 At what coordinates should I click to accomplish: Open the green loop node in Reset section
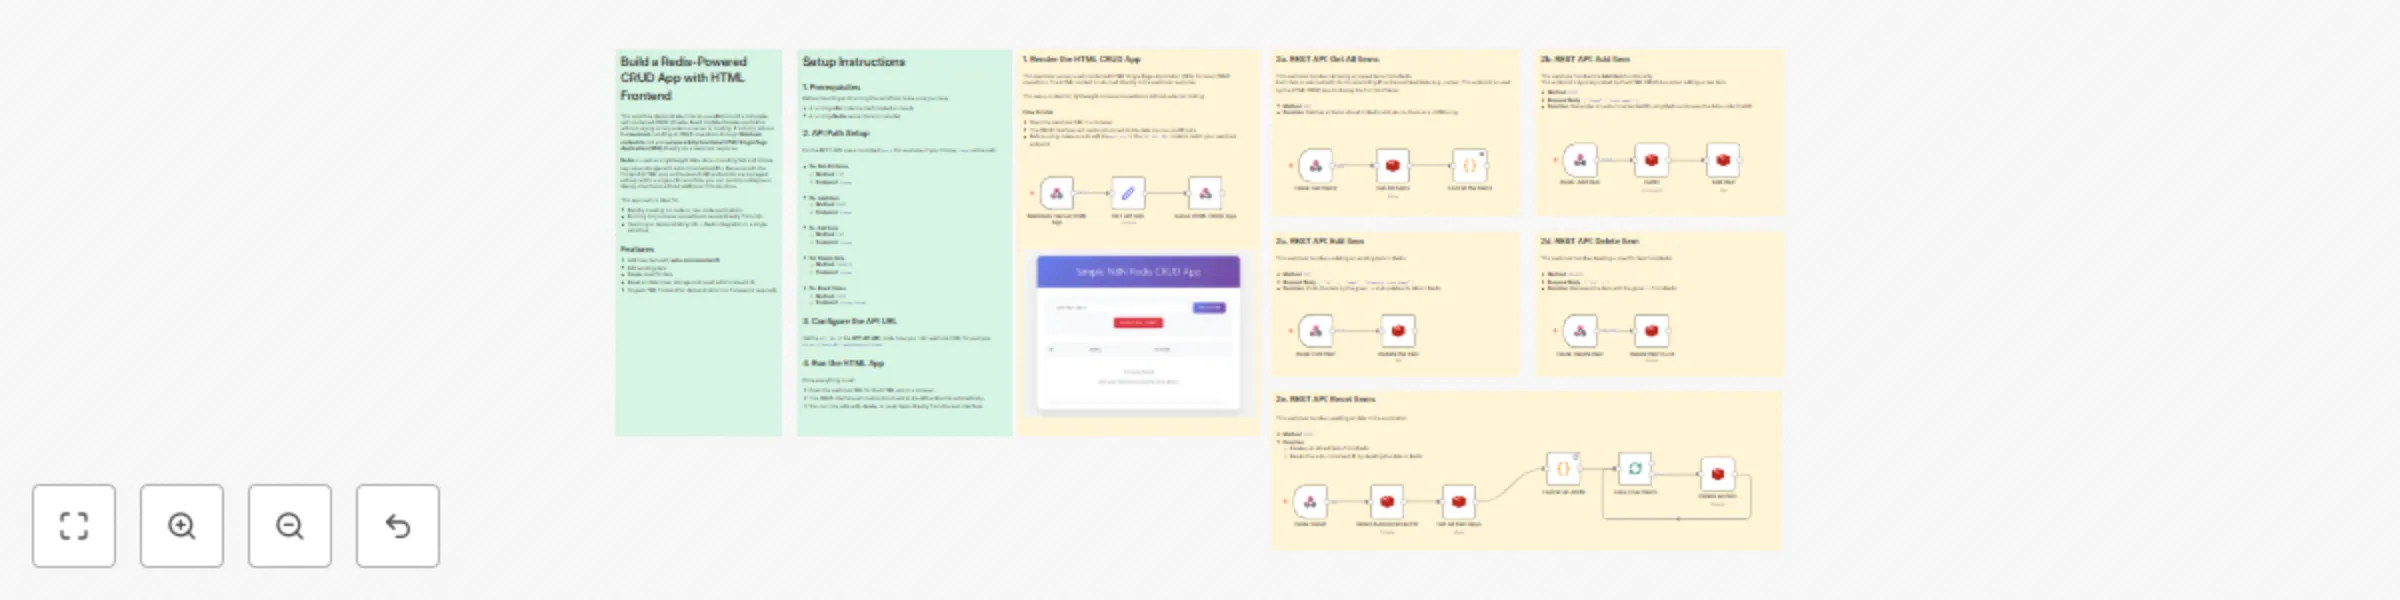[1635, 469]
